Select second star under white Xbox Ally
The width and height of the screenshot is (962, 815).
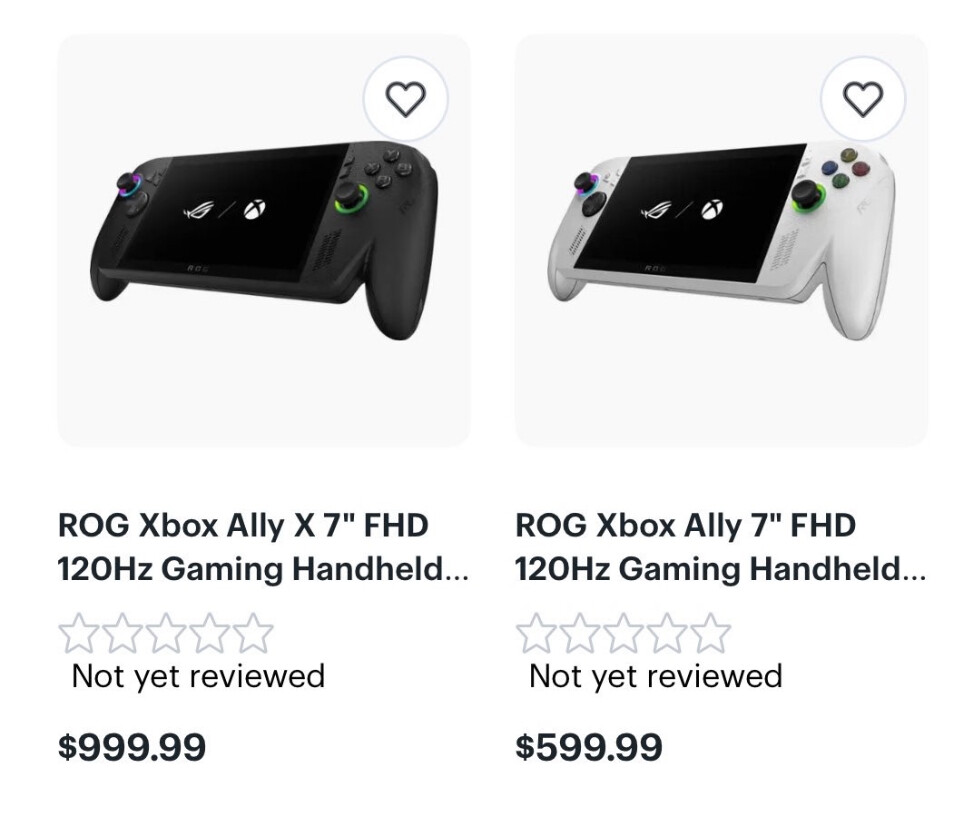(579, 634)
